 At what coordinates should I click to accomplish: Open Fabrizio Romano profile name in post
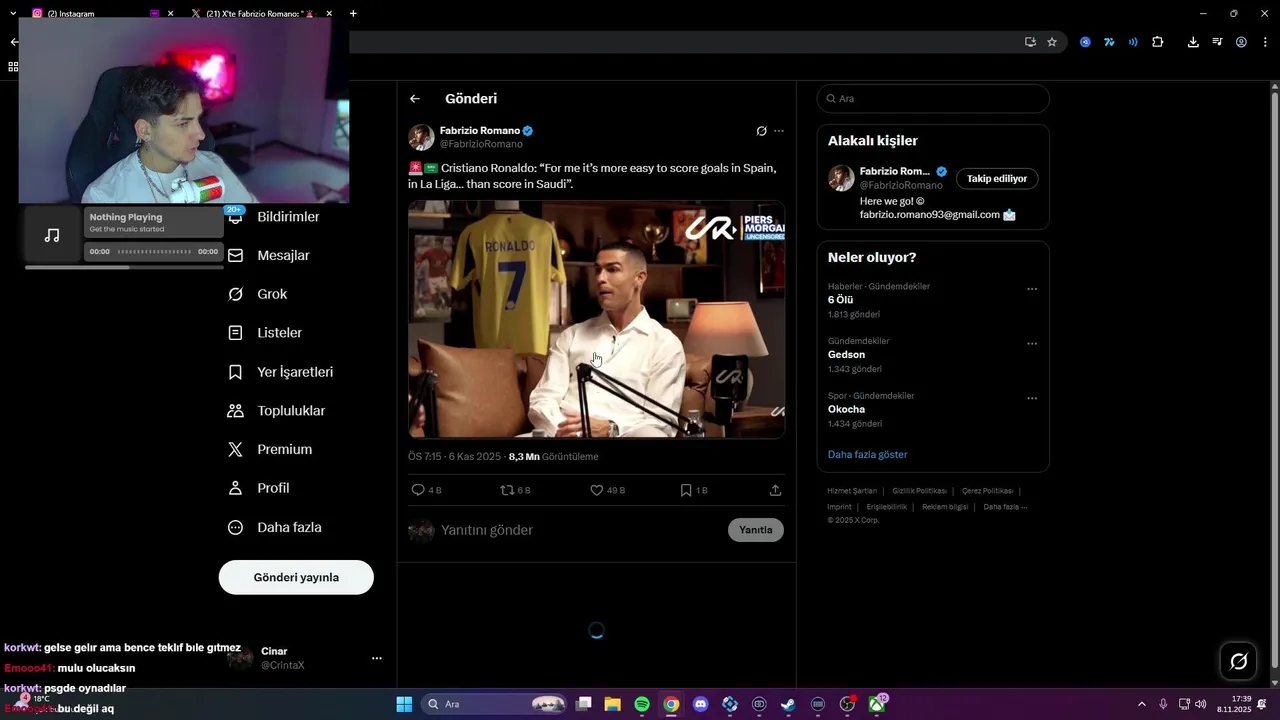[x=480, y=131]
